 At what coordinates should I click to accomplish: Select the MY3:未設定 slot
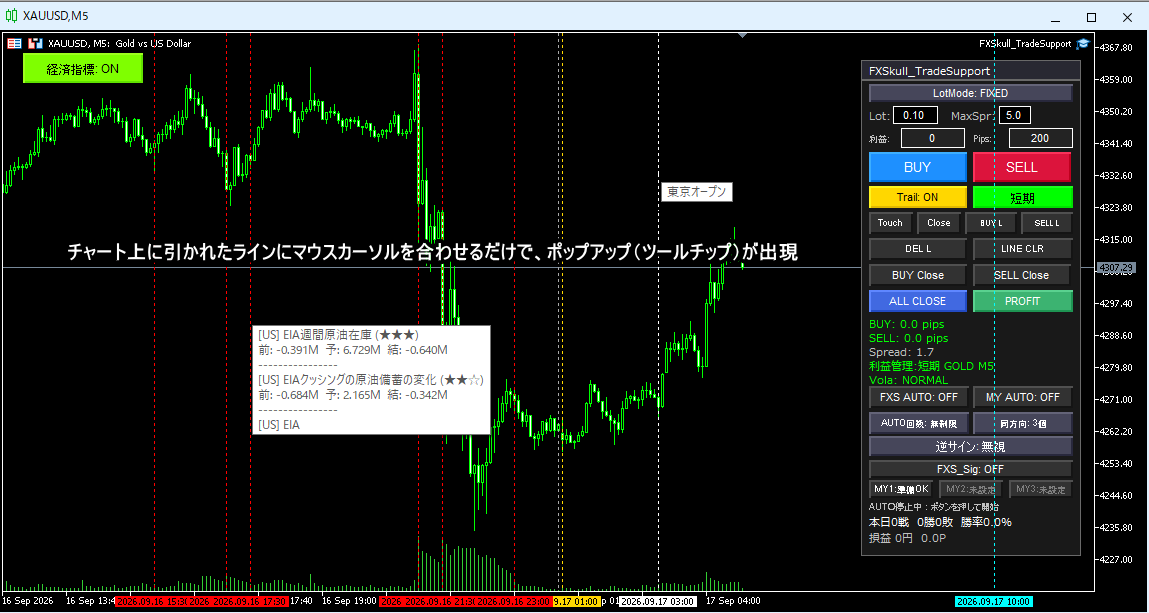click(x=1041, y=488)
